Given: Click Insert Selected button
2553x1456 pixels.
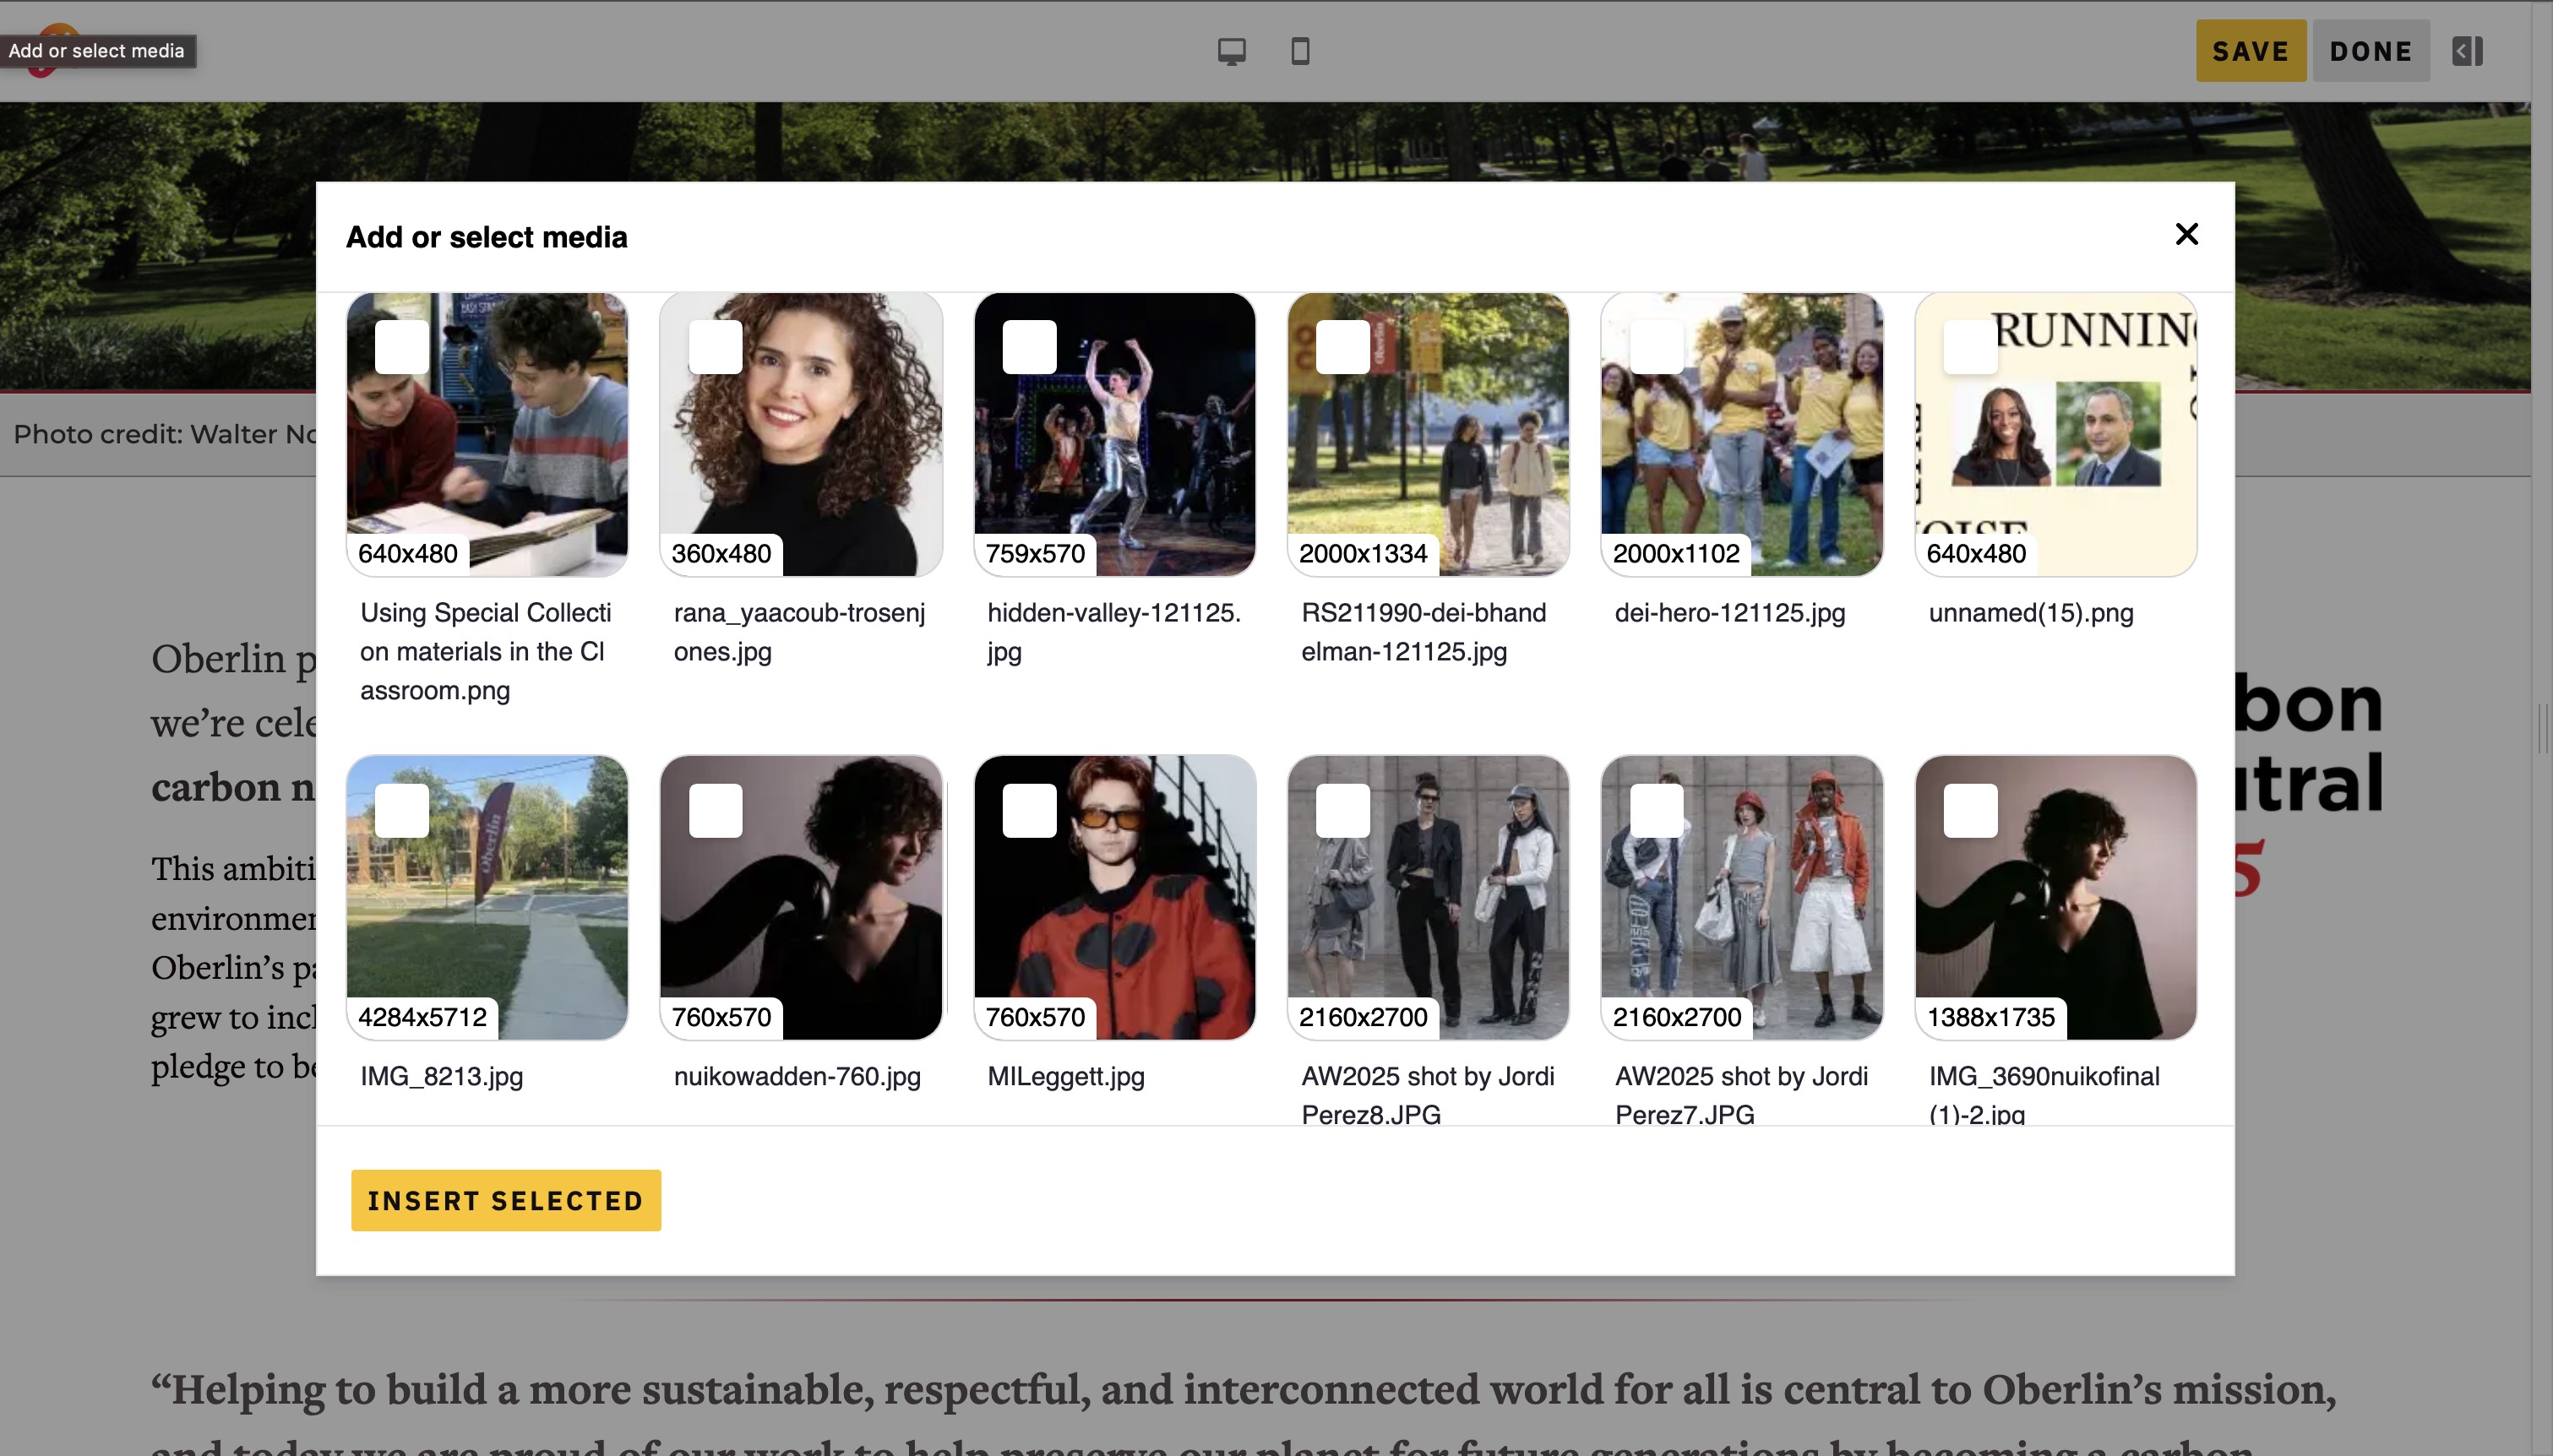Looking at the screenshot, I should pyautogui.click(x=505, y=1200).
